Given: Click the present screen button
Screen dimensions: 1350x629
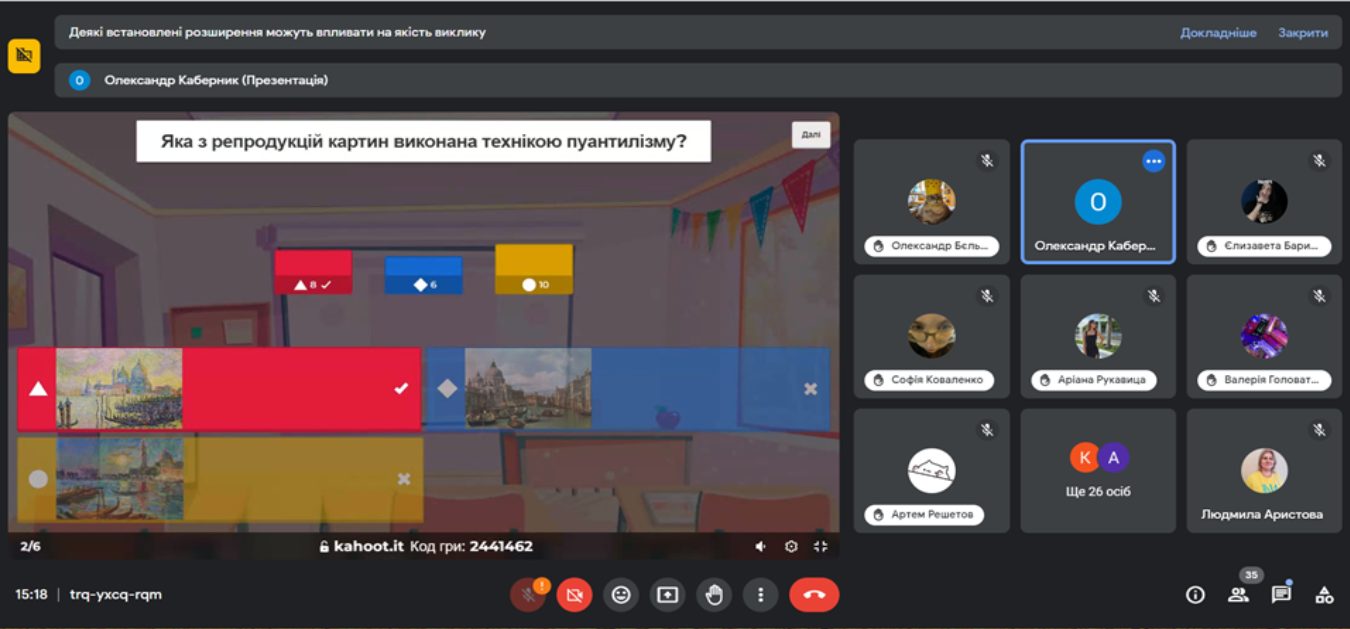Looking at the screenshot, I should 667,595.
